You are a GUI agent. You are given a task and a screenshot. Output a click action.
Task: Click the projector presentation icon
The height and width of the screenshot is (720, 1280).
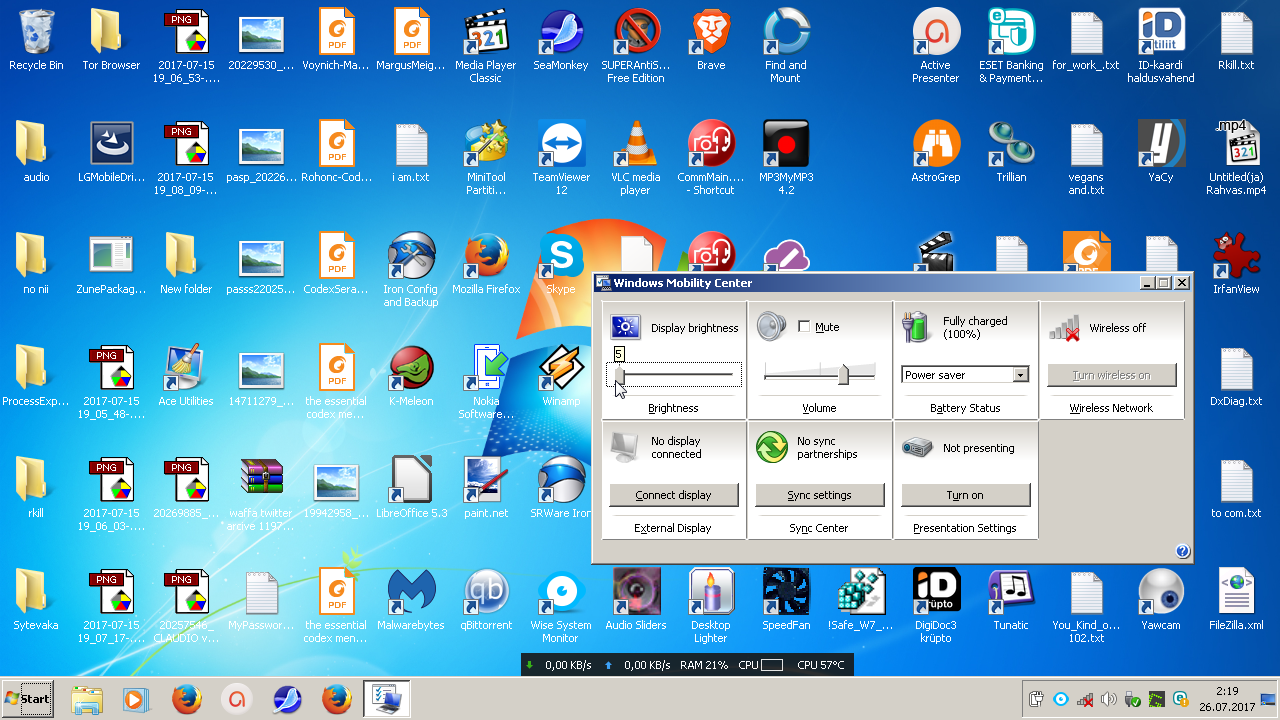(916, 448)
